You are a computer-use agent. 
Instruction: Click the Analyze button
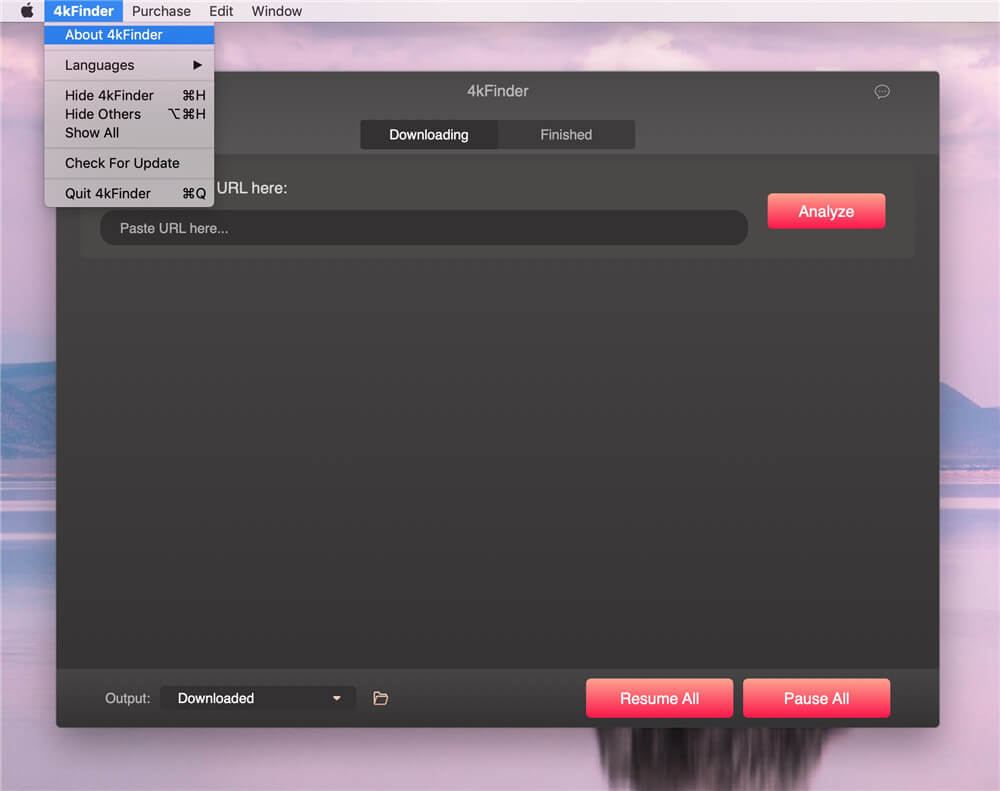[826, 211]
